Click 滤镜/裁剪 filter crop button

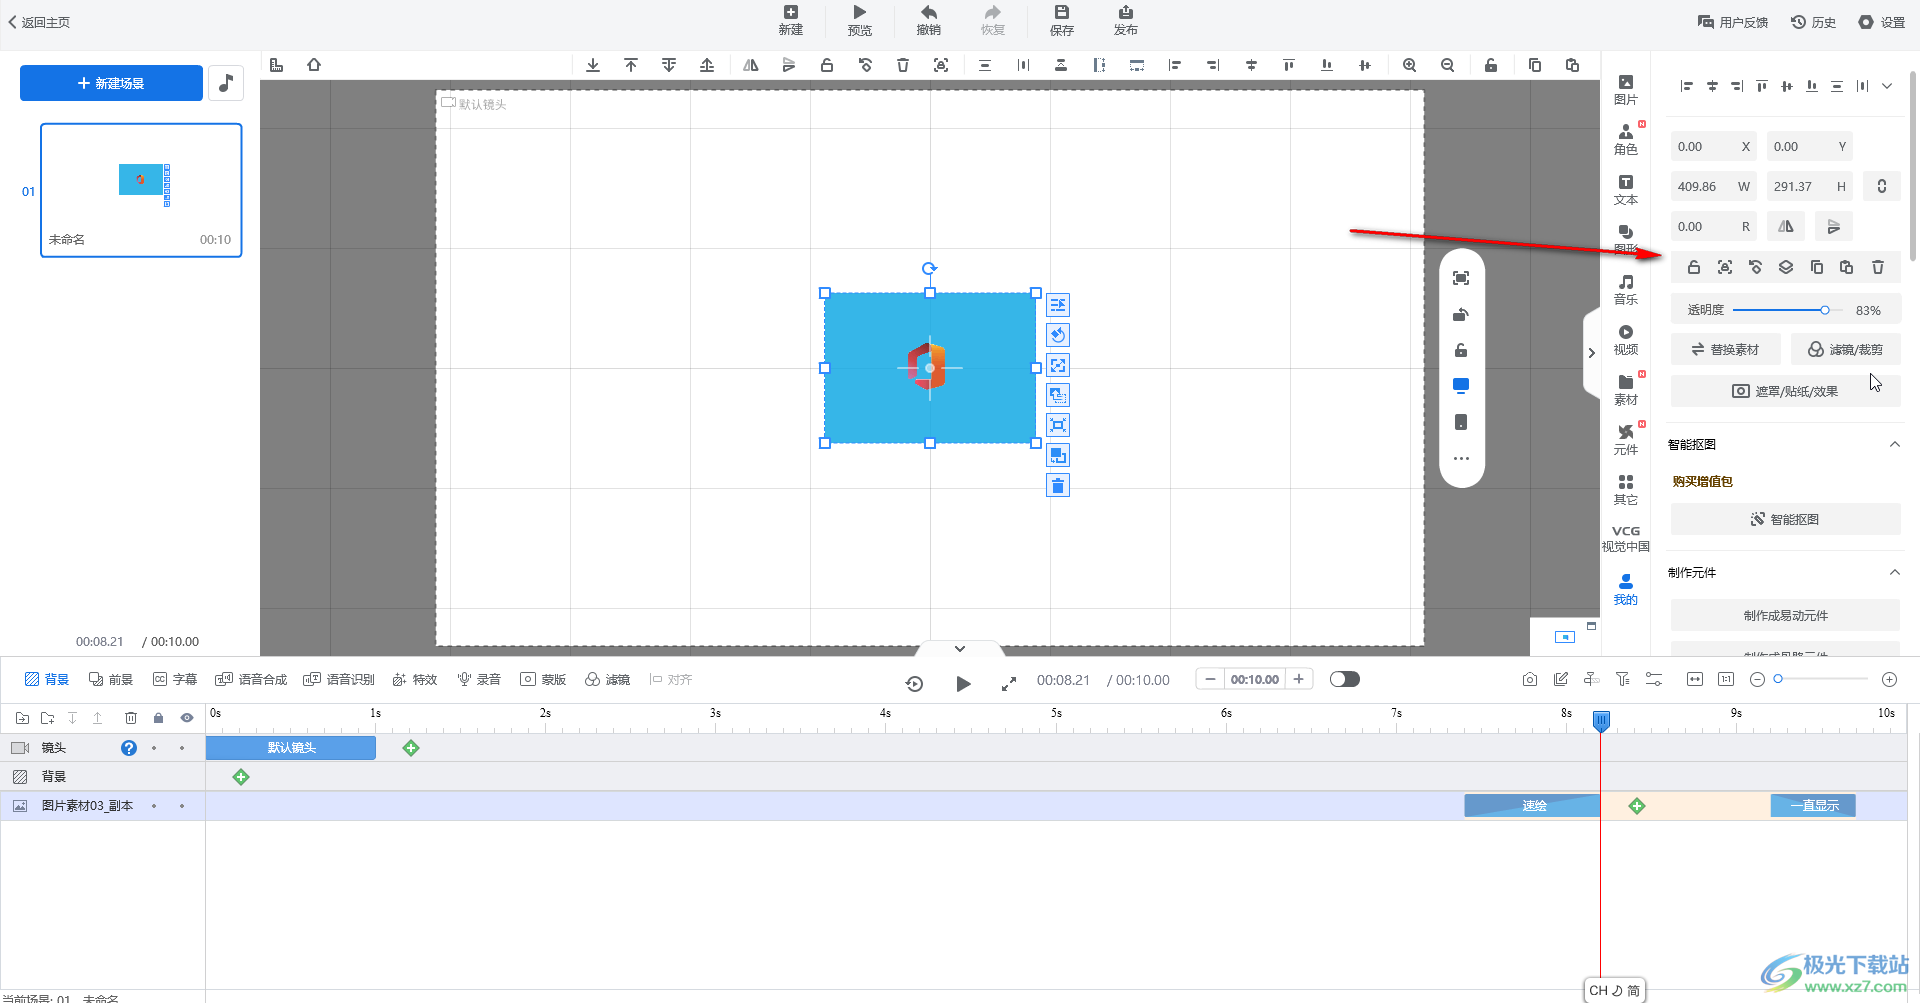click(x=1845, y=349)
